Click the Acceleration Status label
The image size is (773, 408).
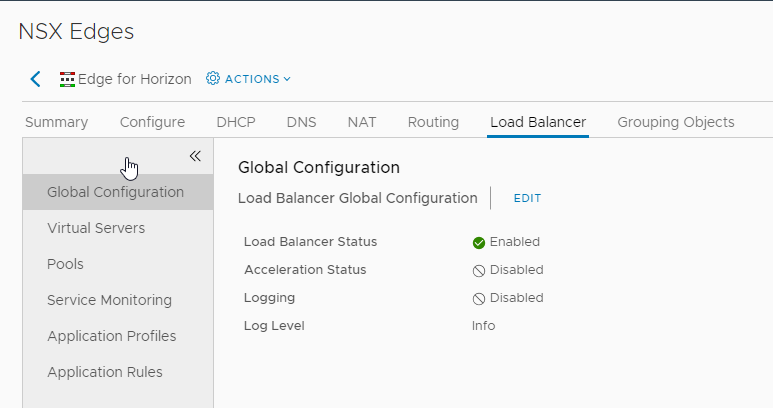click(305, 270)
